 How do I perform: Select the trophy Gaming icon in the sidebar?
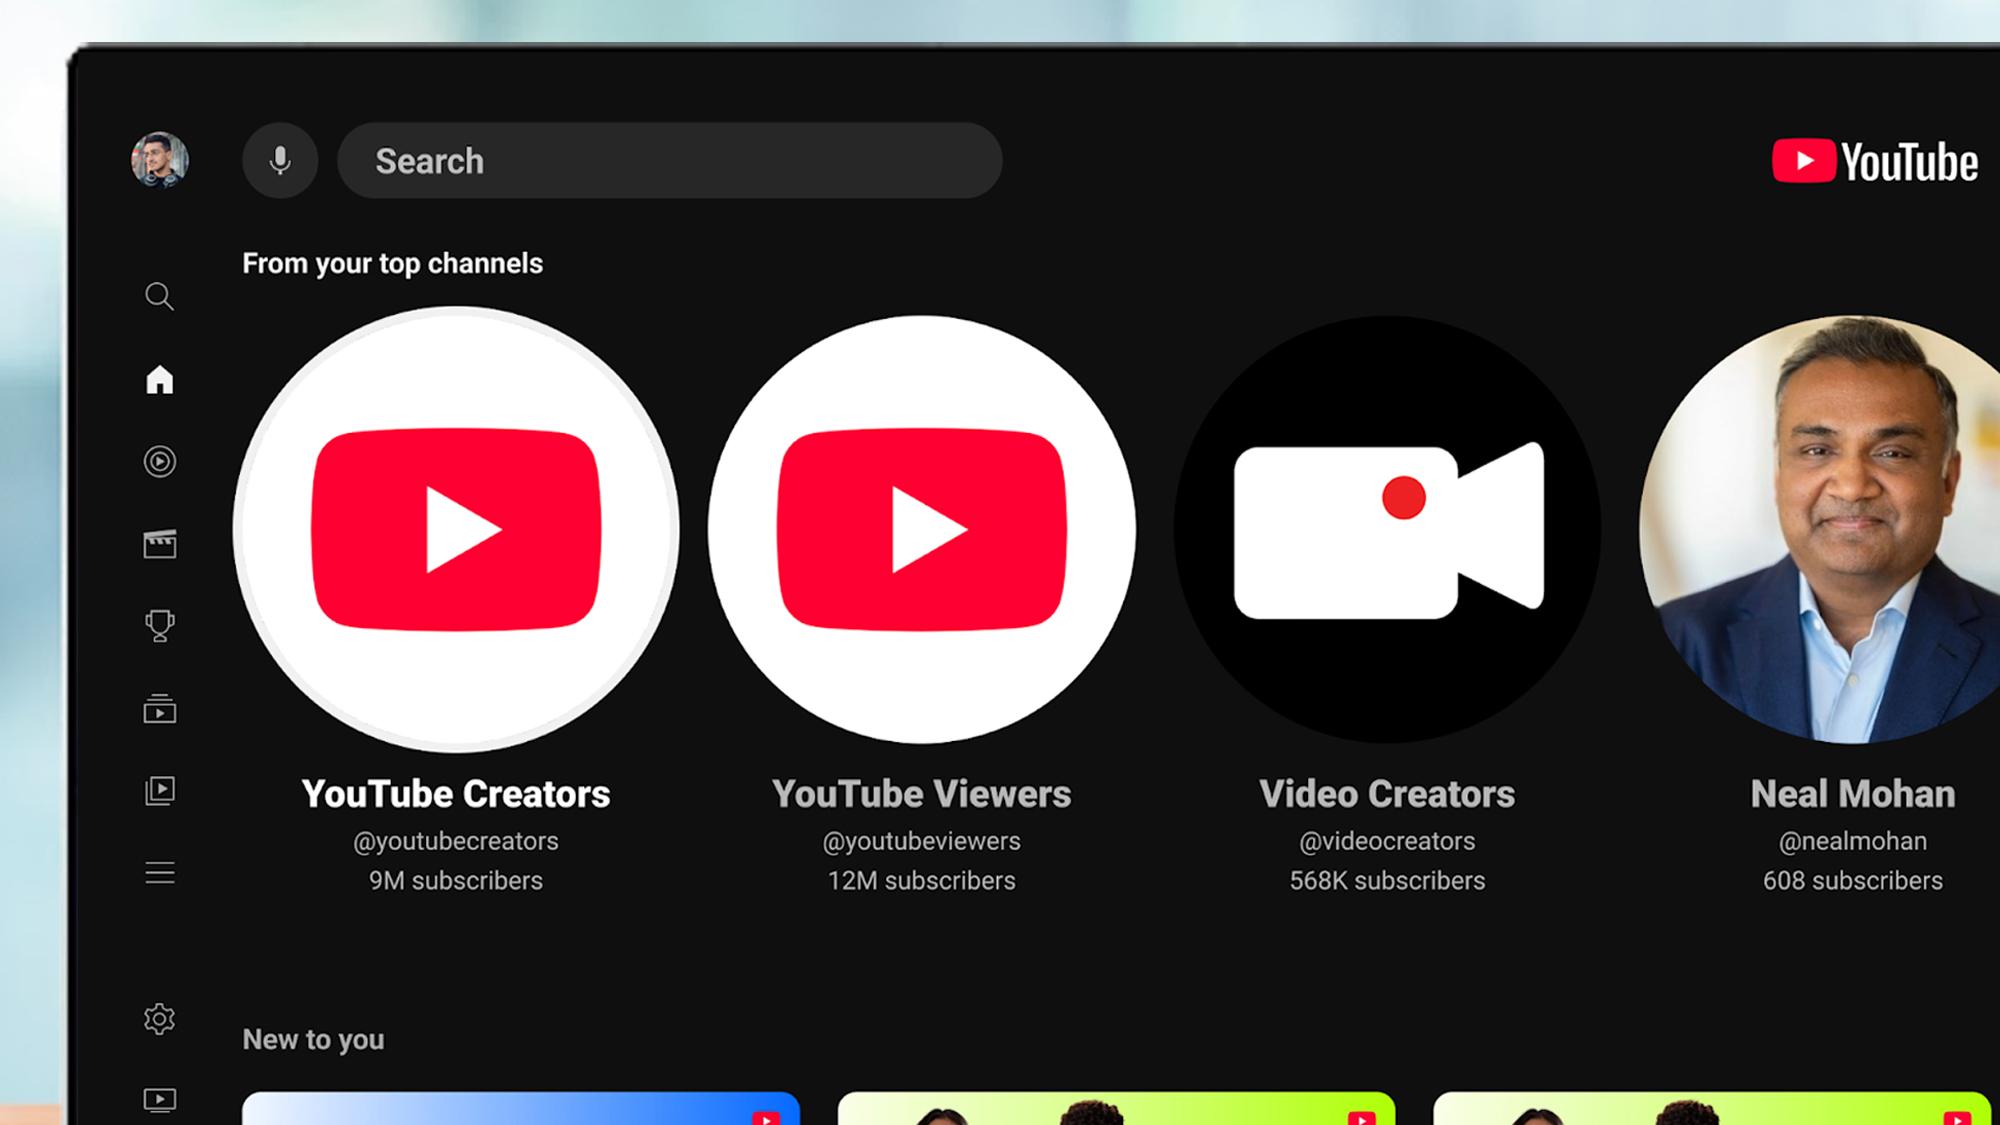pos(159,626)
